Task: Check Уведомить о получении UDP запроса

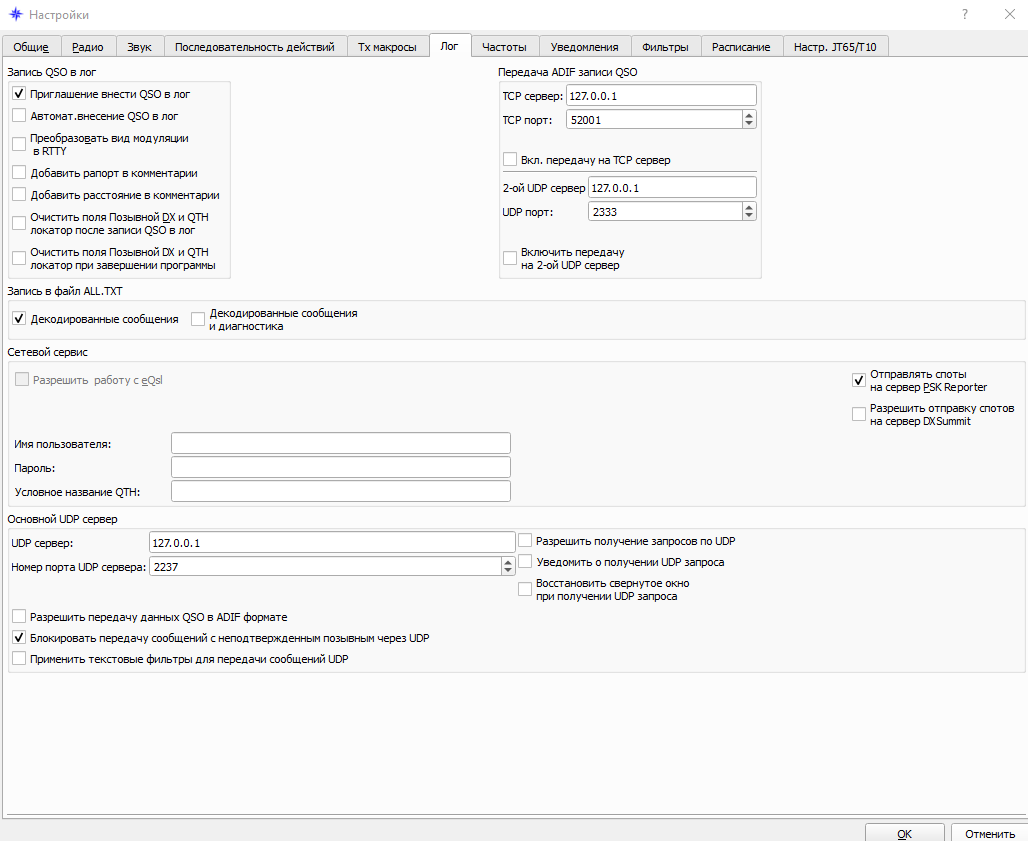Action: coord(524,562)
